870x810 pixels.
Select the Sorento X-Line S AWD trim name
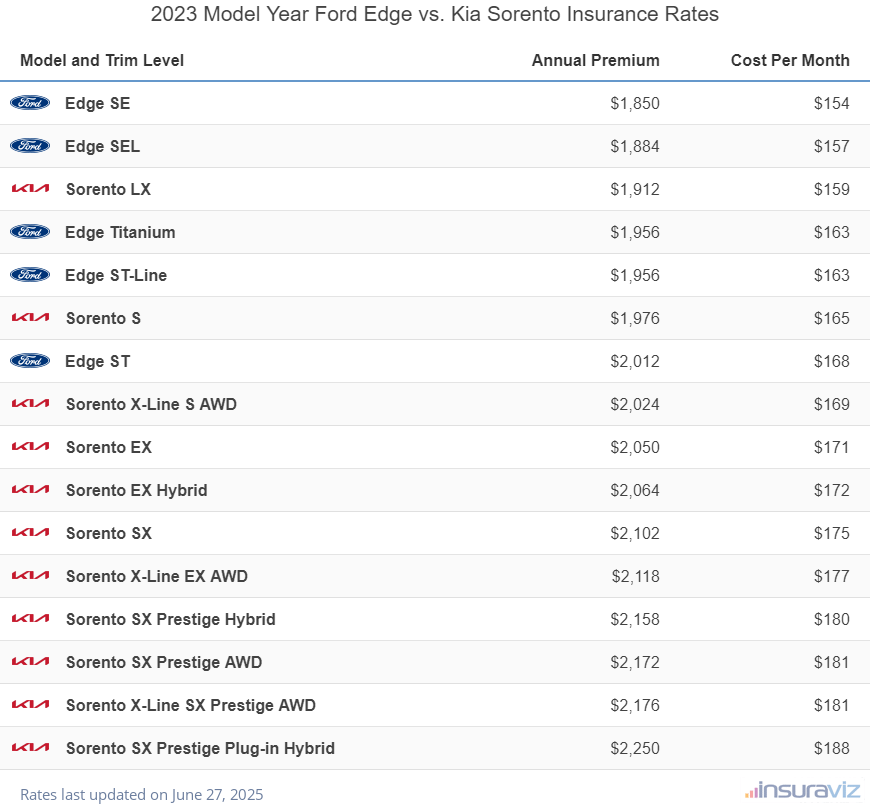click(151, 404)
